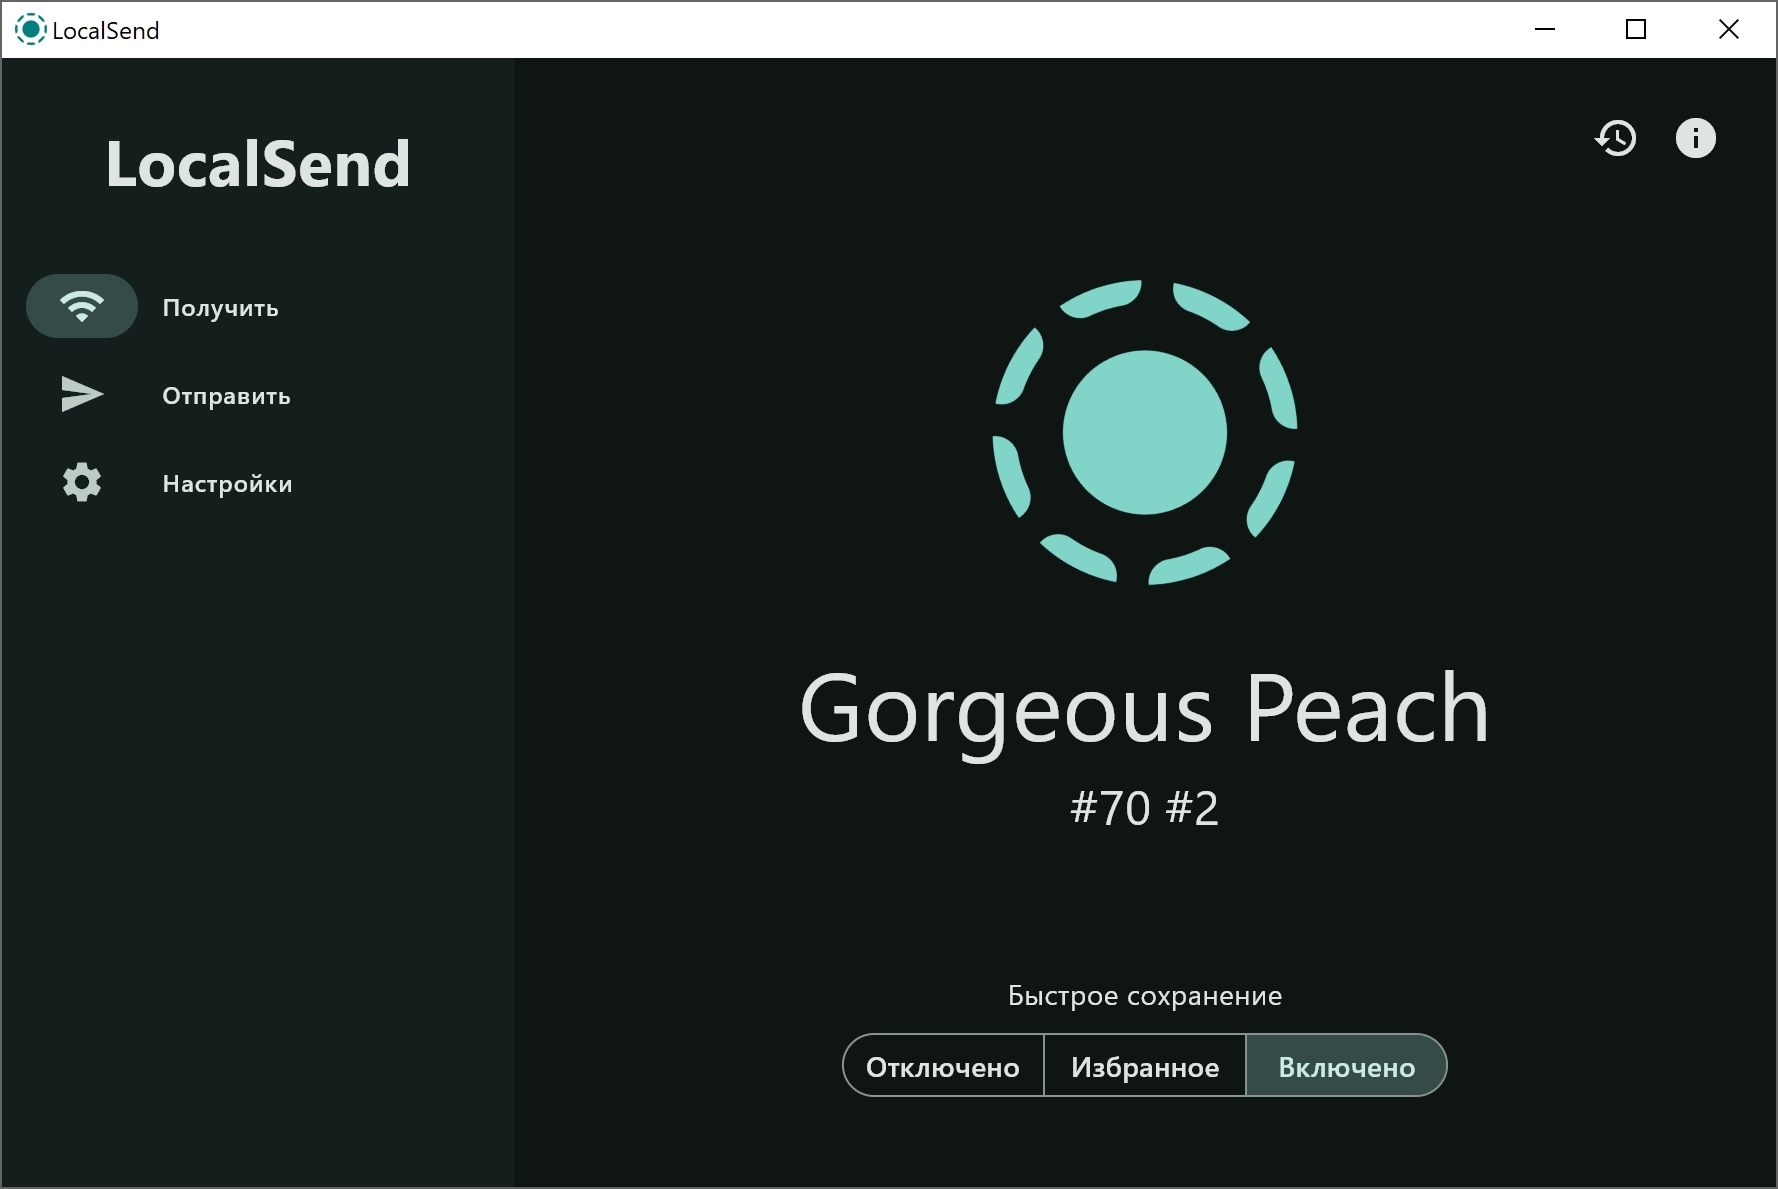Set quick save to Отключено
The height and width of the screenshot is (1189, 1778).
[943, 1066]
